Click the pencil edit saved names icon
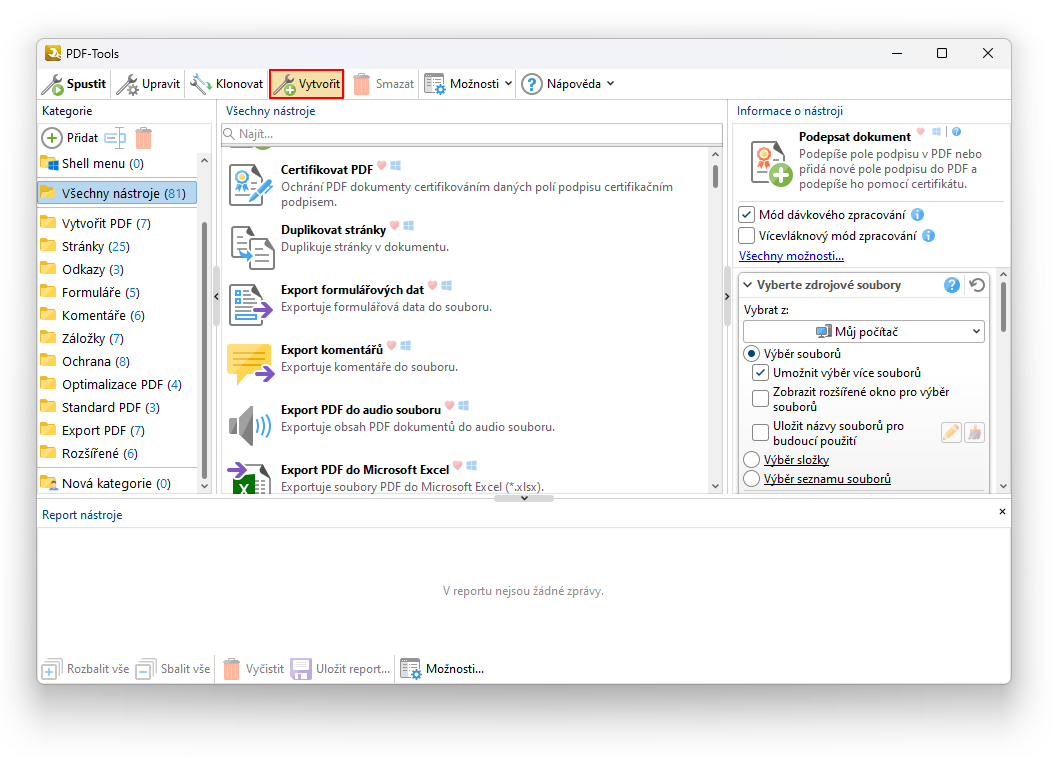The height and width of the screenshot is (757, 1053). (x=951, y=433)
